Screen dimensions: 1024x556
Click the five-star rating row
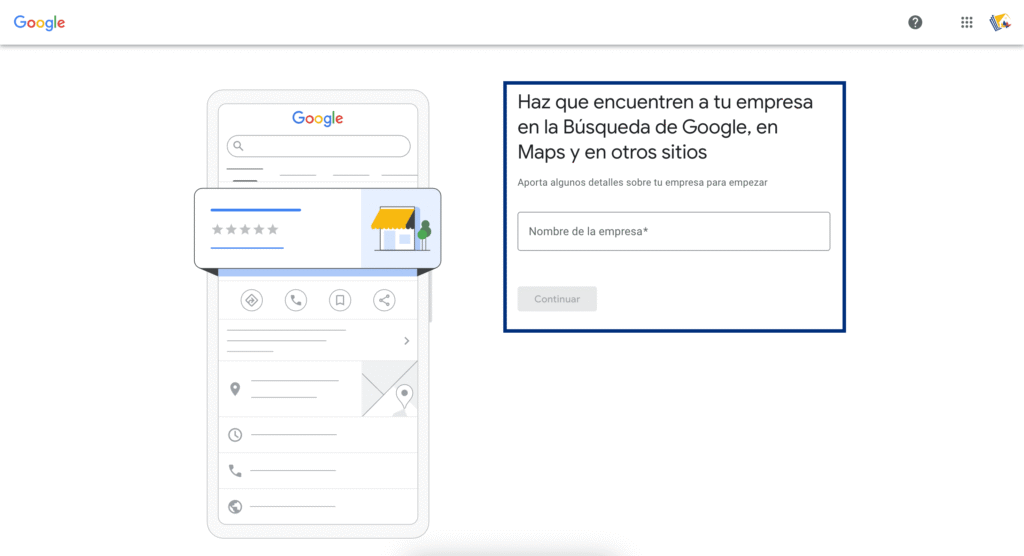coord(245,230)
